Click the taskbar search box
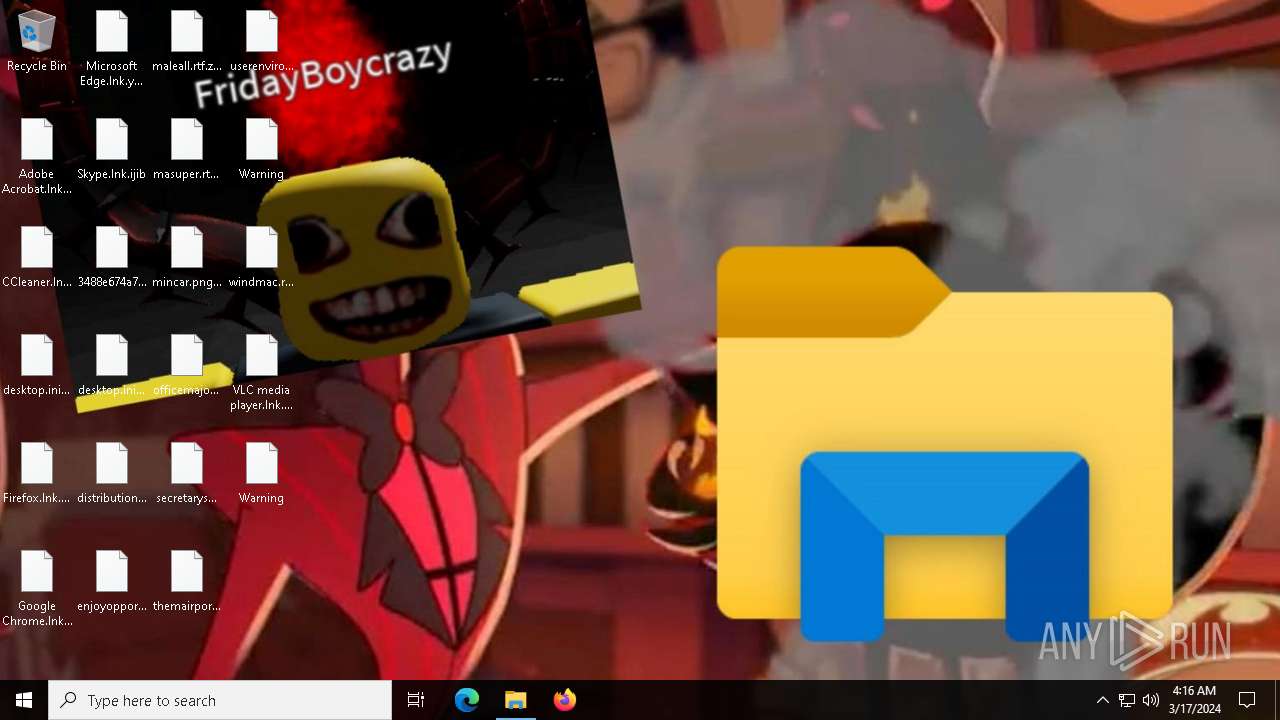Screen dimensions: 1280x720 point(220,700)
